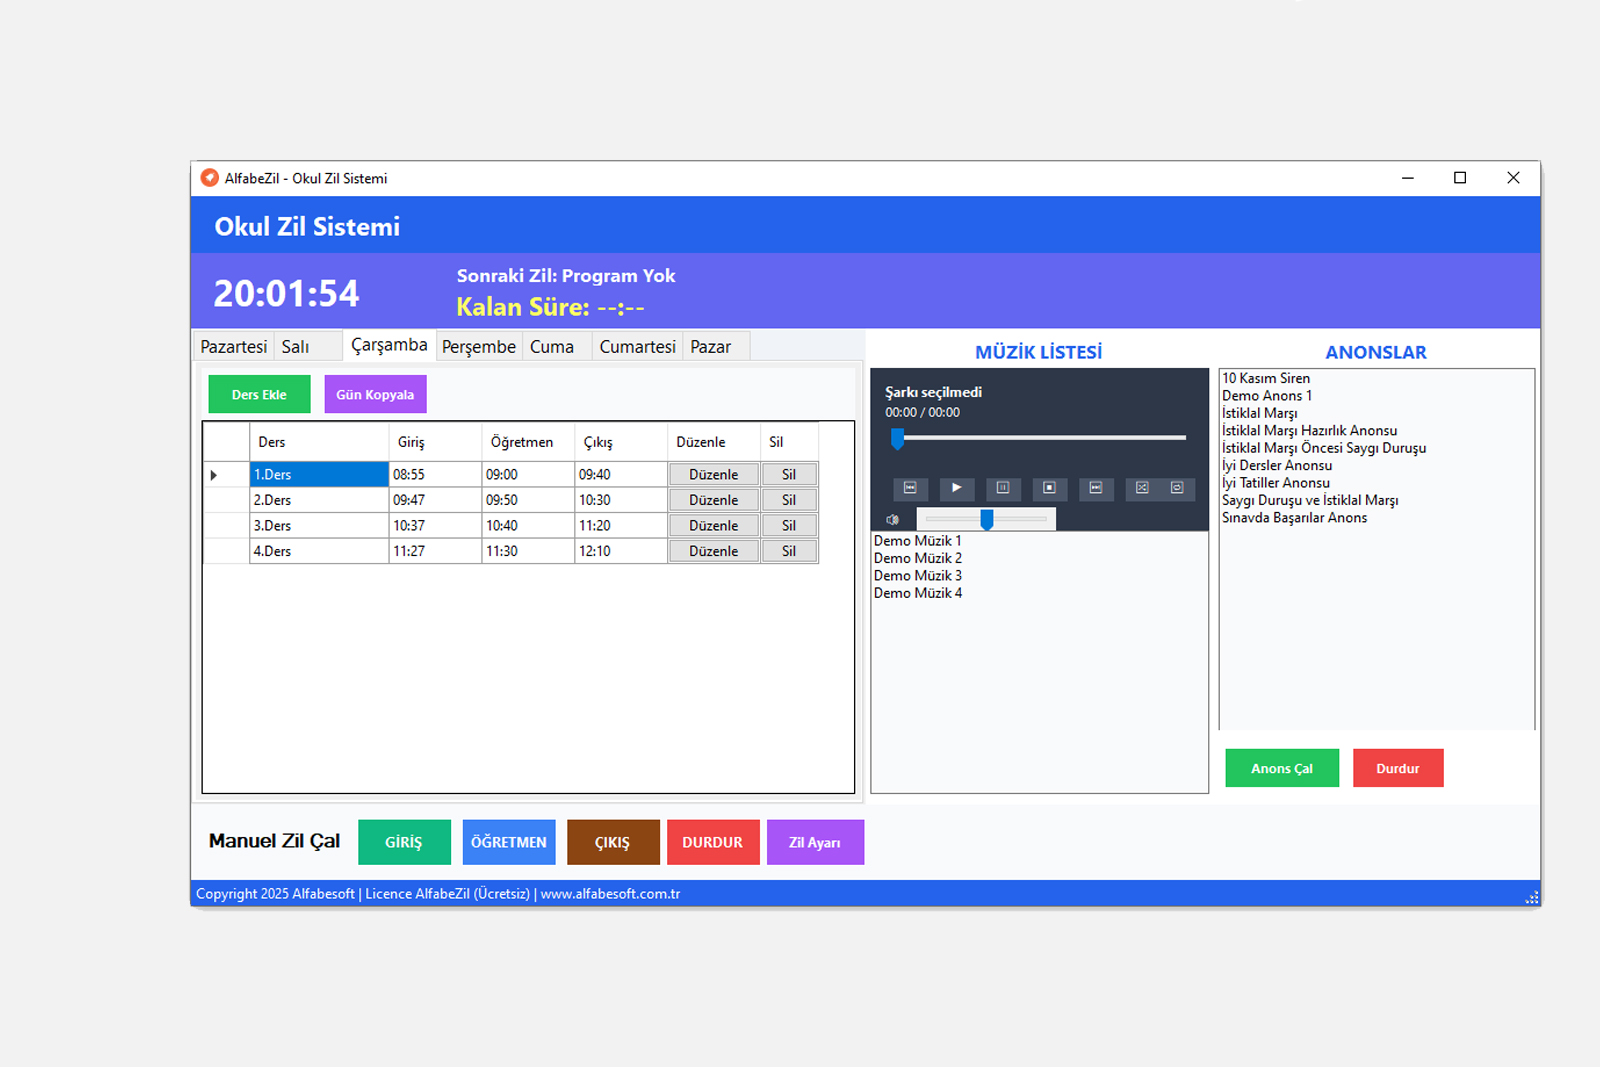Mute the speaker volume icon
The width and height of the screenshot is (1600, 1067).
[x=892, y=520]
